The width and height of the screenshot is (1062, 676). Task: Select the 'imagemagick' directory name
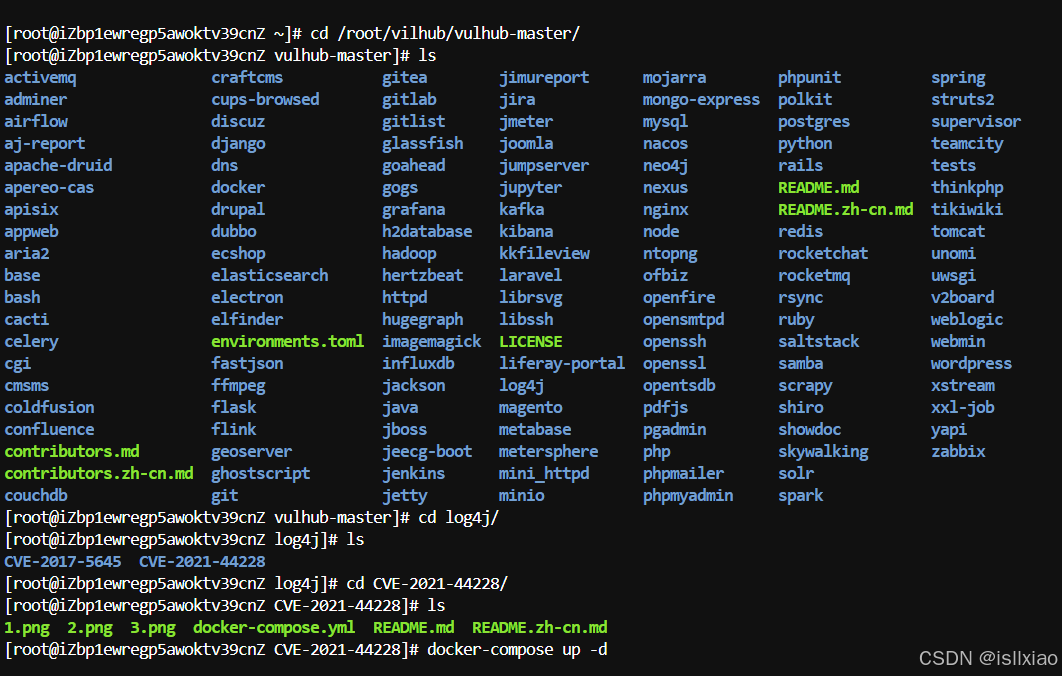point(431,341)
